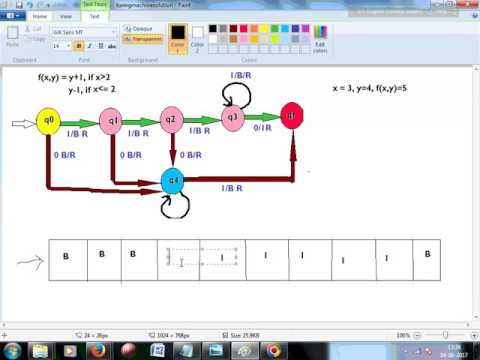The image size is (480, 360).
Task: Toggle Underline text formatting
Action: pyautogui.click(x=100, y=46)
